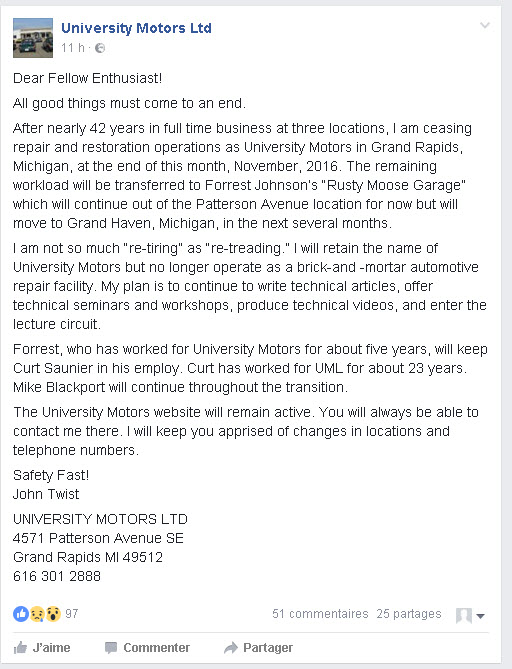Viewport: 512px width, 669px height.
Task: Click the public audience globe icon
Action: coord(100,48)
